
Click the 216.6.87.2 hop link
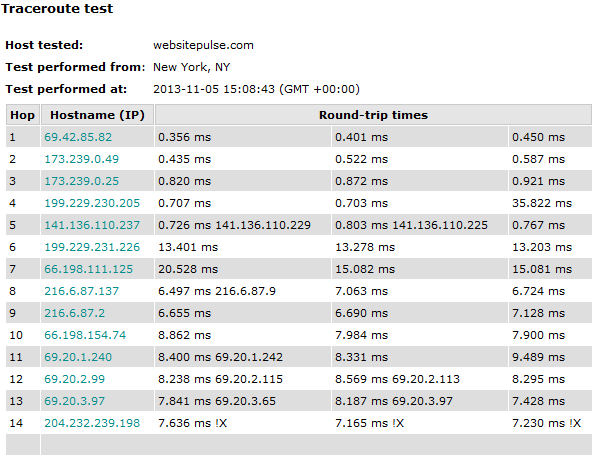[74, 313]
